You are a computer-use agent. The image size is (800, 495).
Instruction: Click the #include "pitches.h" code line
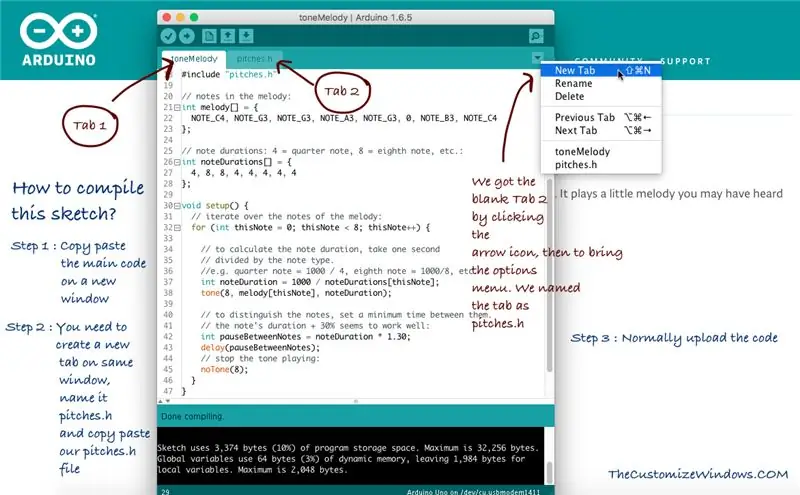click(229, 75)
